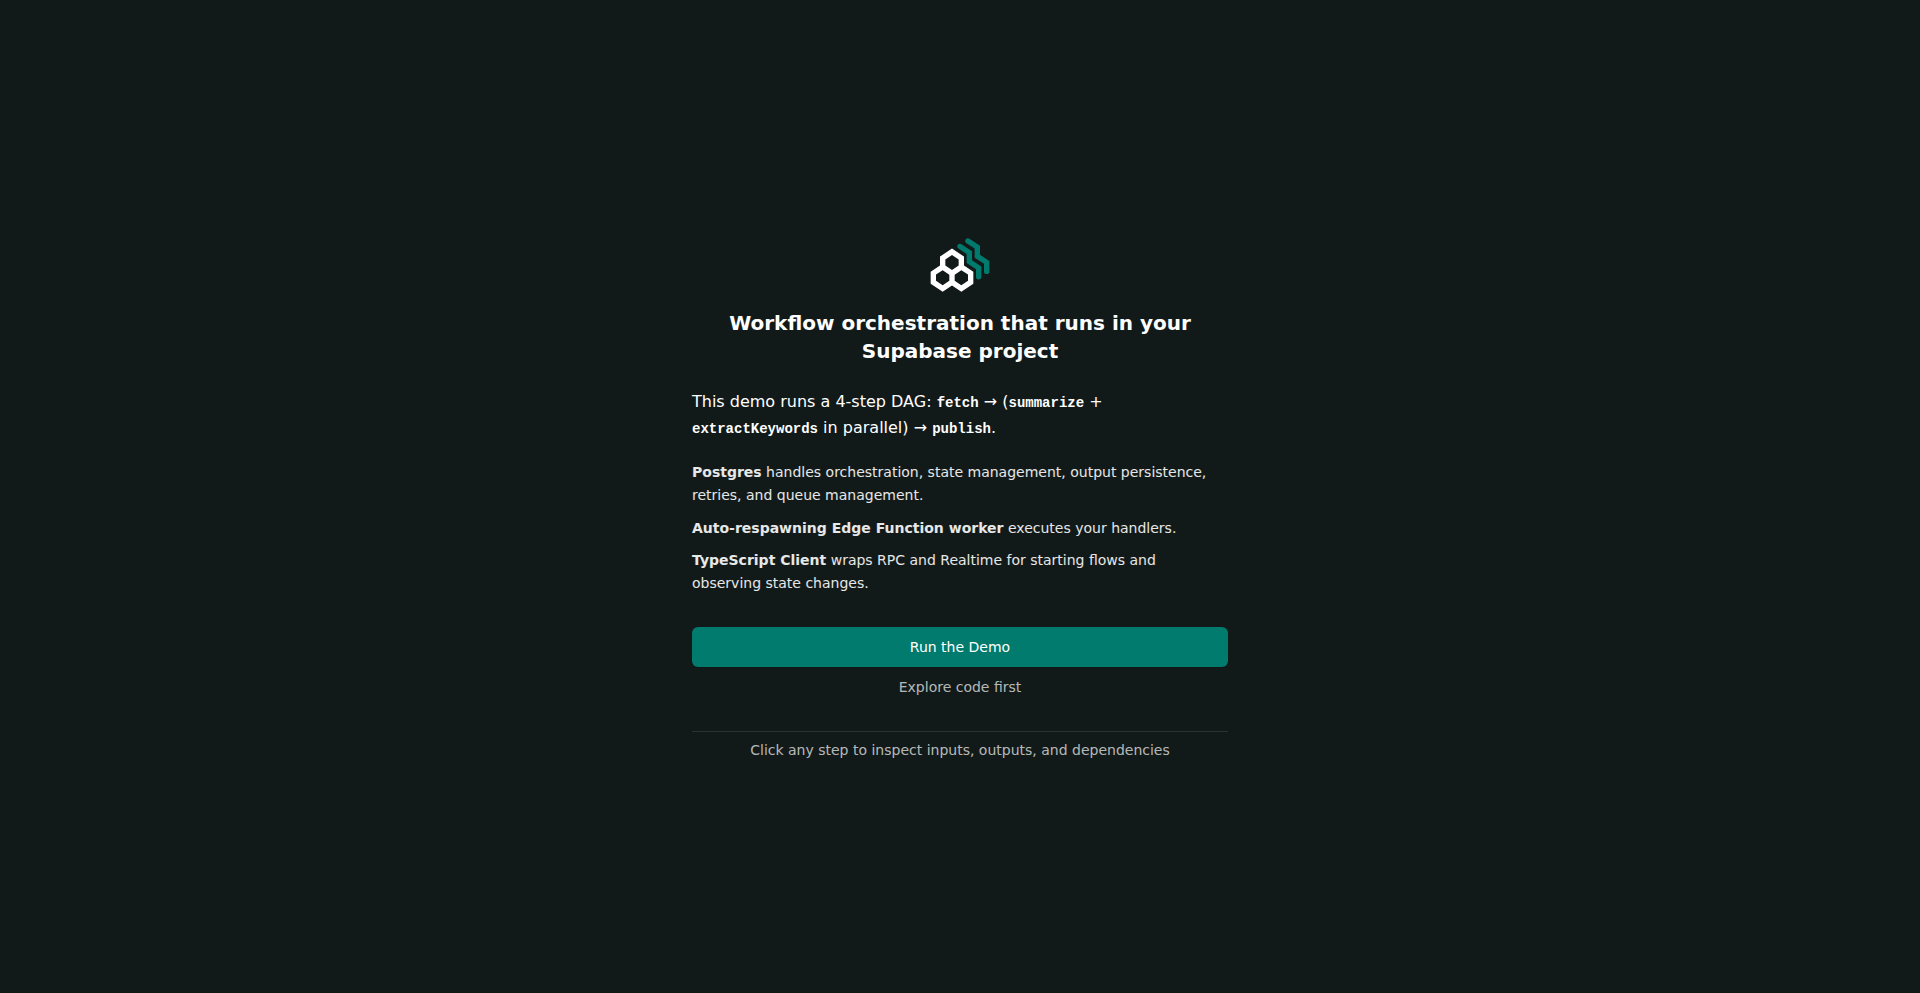The image size is (1920, 993).
Task: Click the divider line above the hint
Action: tap(960, 731)
